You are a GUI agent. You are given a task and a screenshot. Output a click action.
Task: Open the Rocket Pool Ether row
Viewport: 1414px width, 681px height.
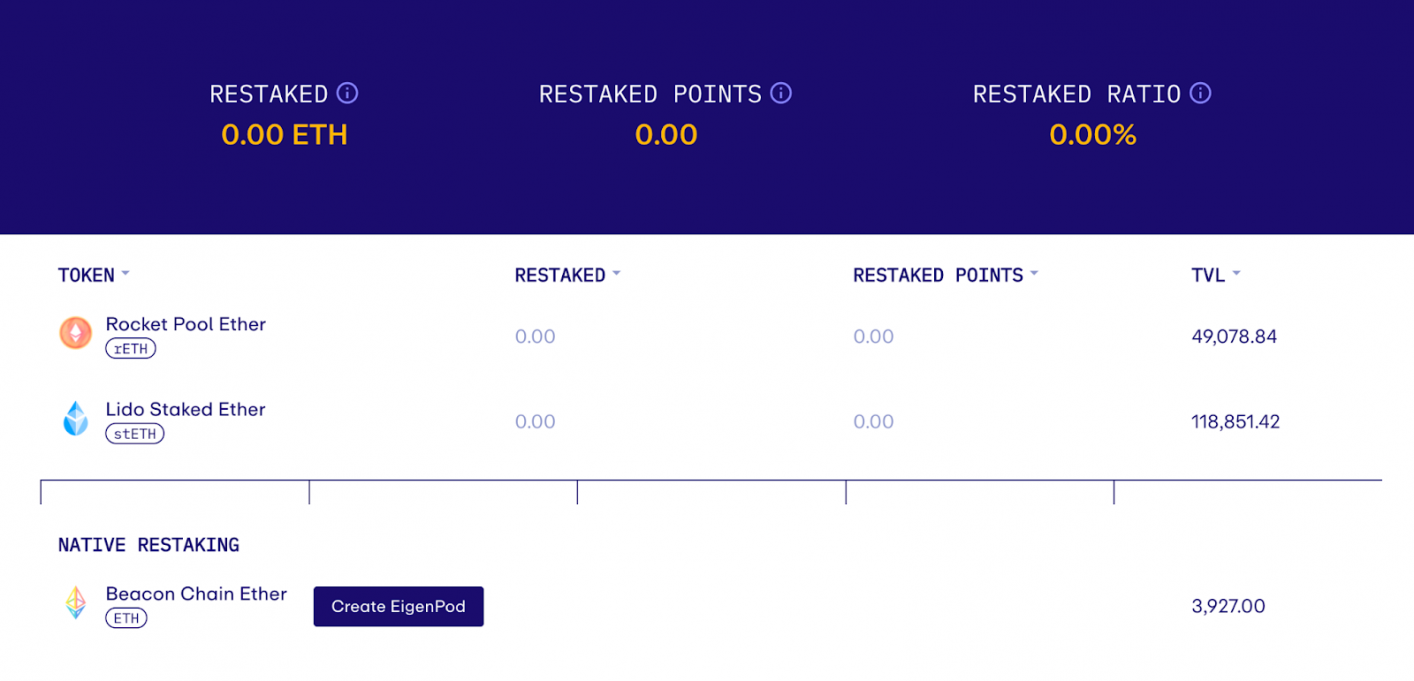pyautogui.click(x=710, y=336)
